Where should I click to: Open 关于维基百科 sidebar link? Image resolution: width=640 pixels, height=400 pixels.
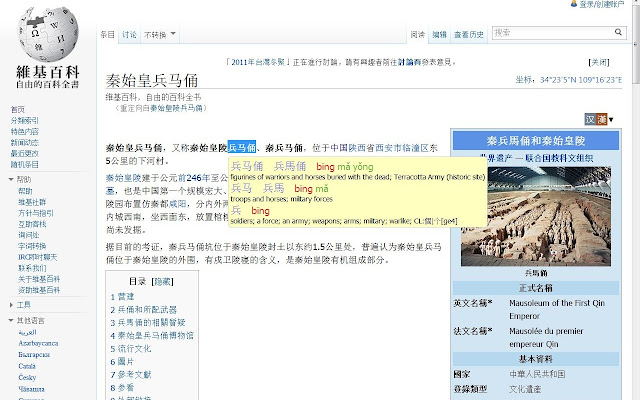[x=39, y=279]
